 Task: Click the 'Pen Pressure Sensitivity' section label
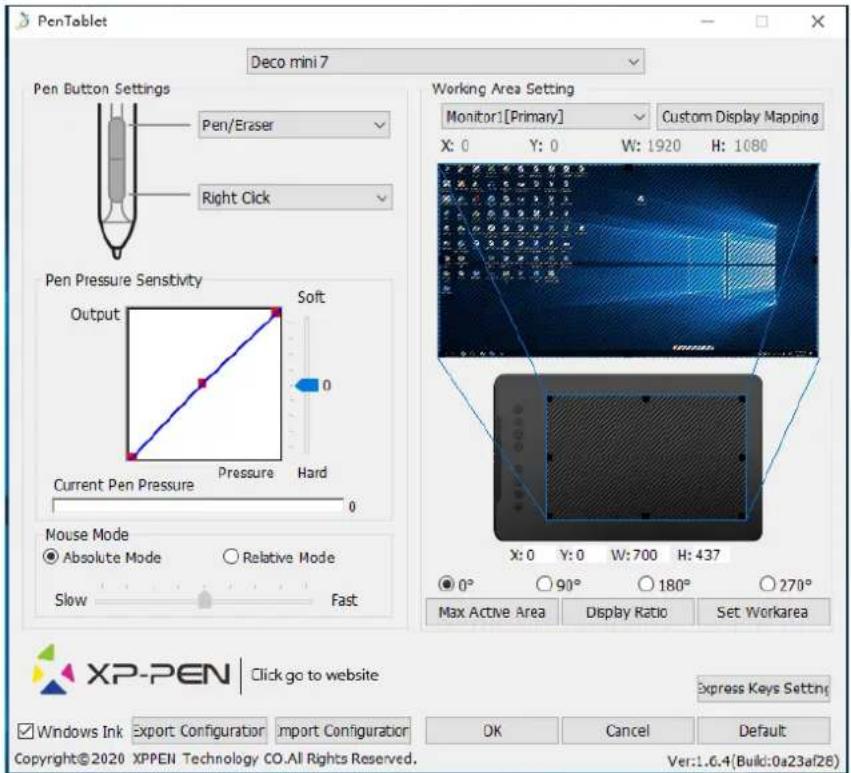pos(124,280)
